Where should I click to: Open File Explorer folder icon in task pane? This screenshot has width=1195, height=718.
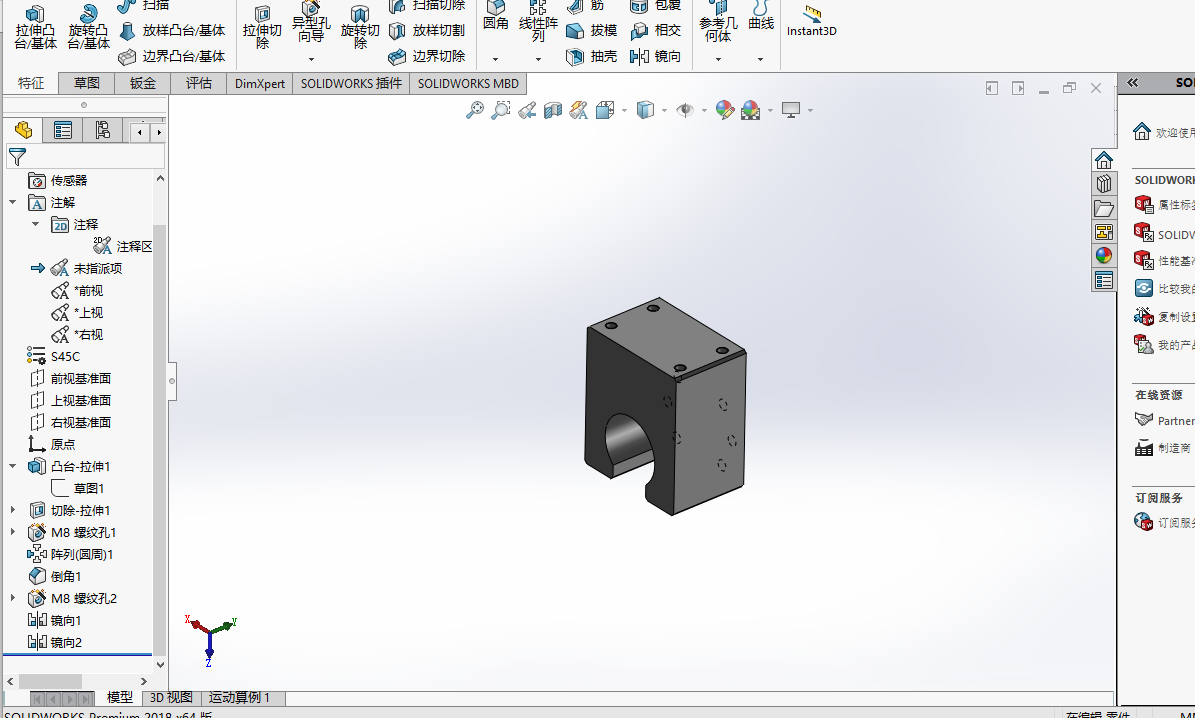[x=1104, y=208]
